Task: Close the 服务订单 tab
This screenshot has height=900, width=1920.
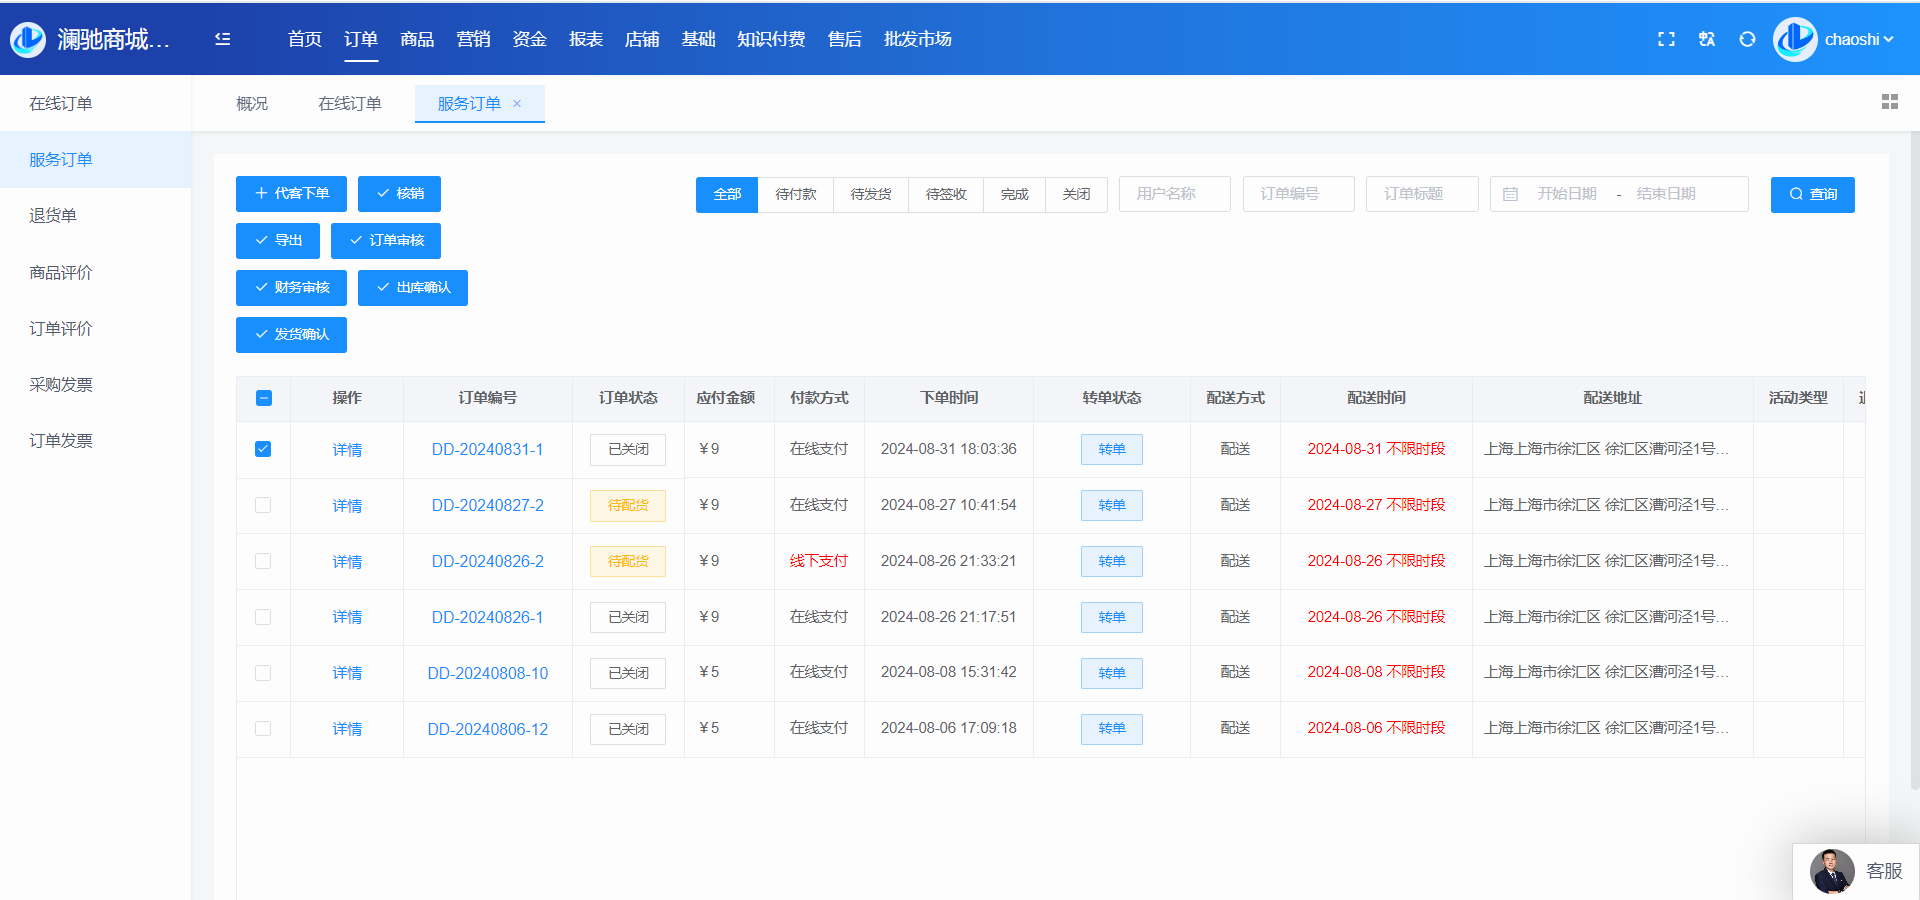Action: coord(517,104)
